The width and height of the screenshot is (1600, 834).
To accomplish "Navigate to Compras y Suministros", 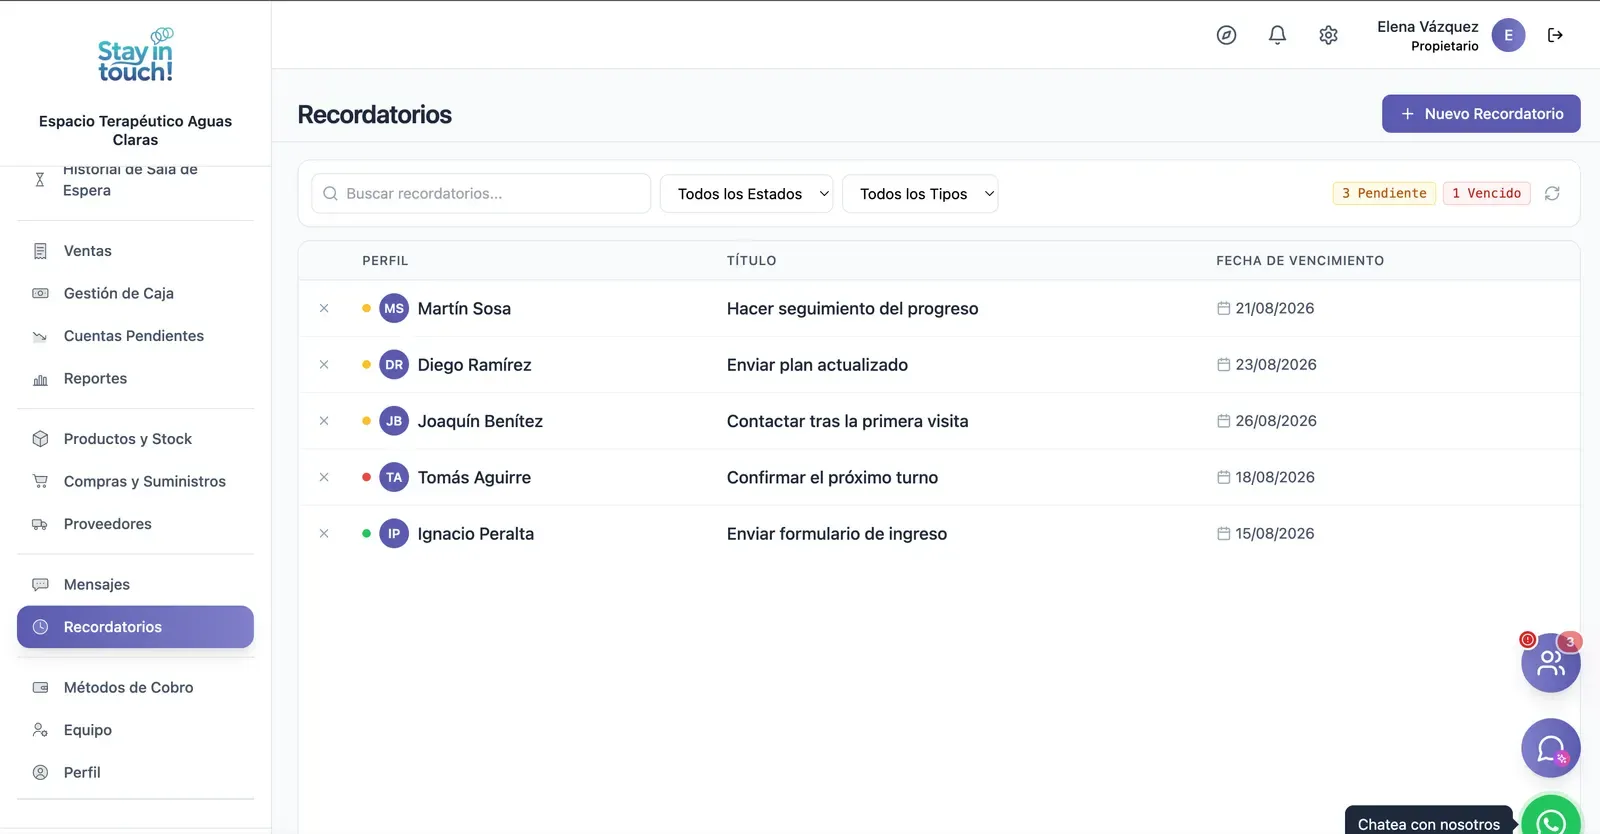I will click(x=135, y=481).
